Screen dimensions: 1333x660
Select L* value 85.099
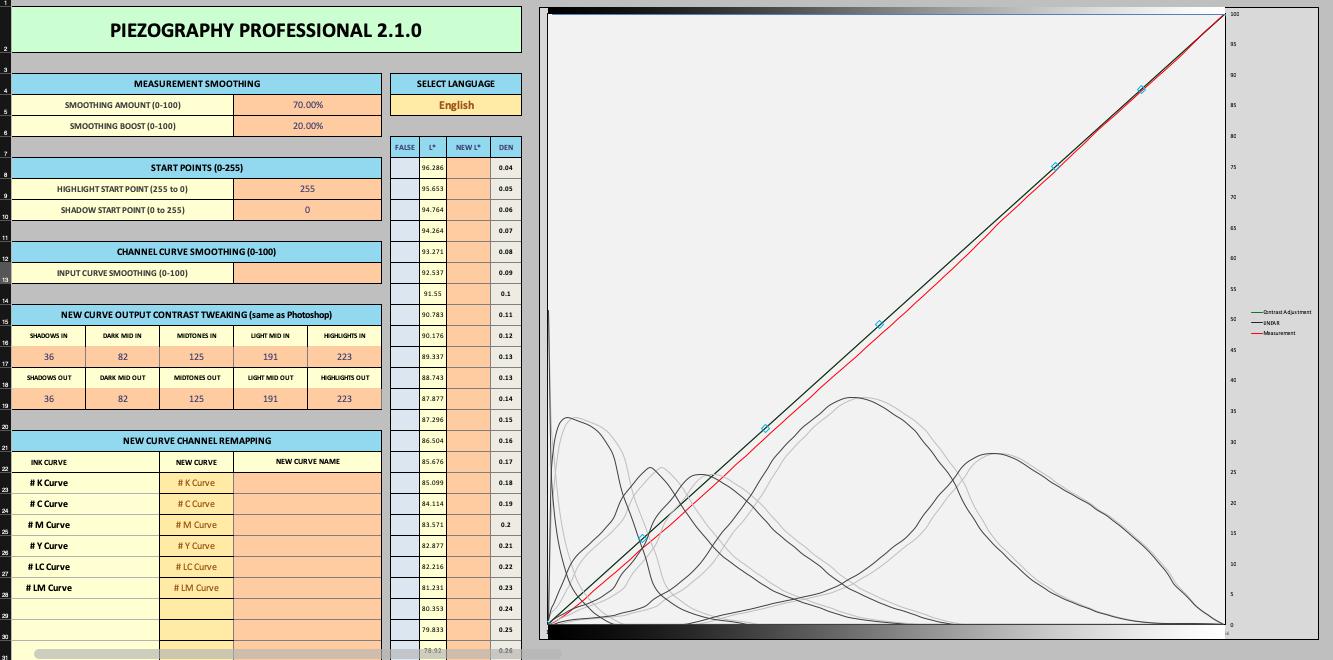(433, 483)
